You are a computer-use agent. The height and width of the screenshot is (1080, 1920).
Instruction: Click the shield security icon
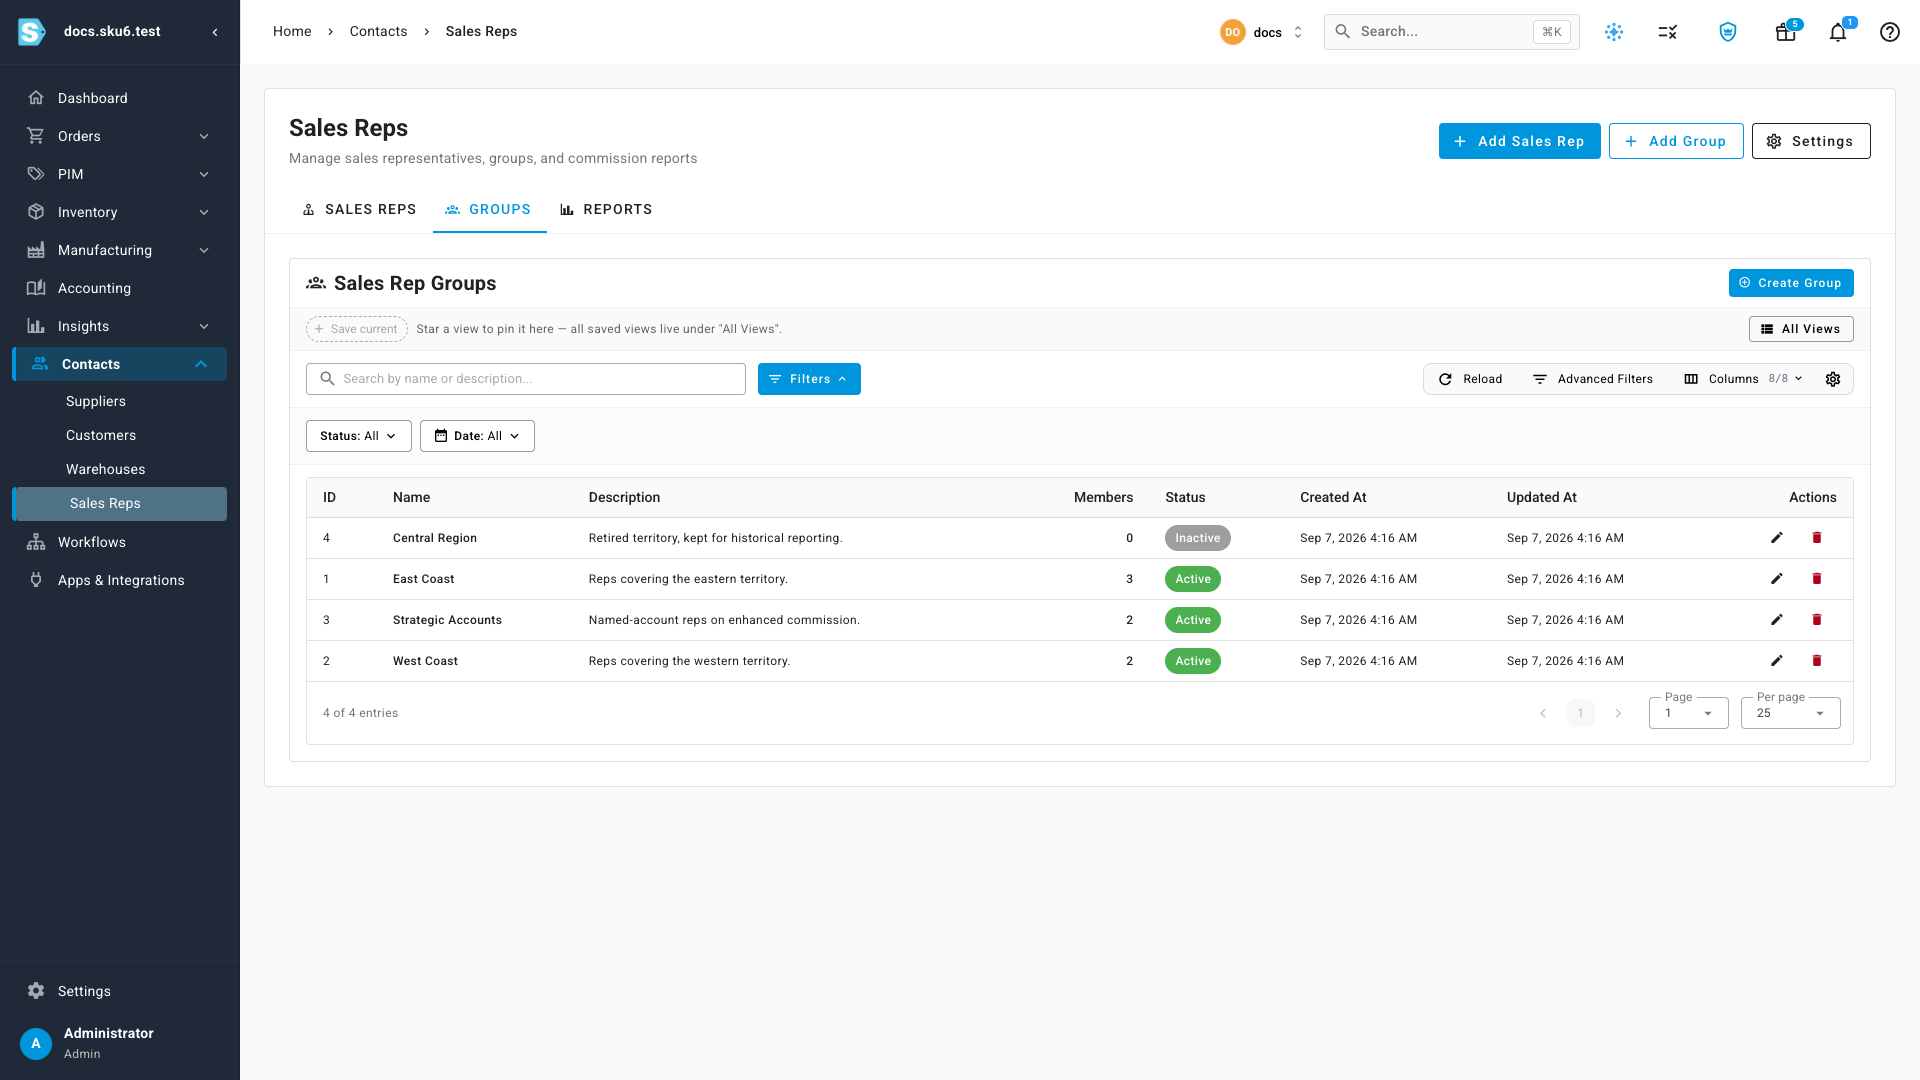(x=1728, y=32)
